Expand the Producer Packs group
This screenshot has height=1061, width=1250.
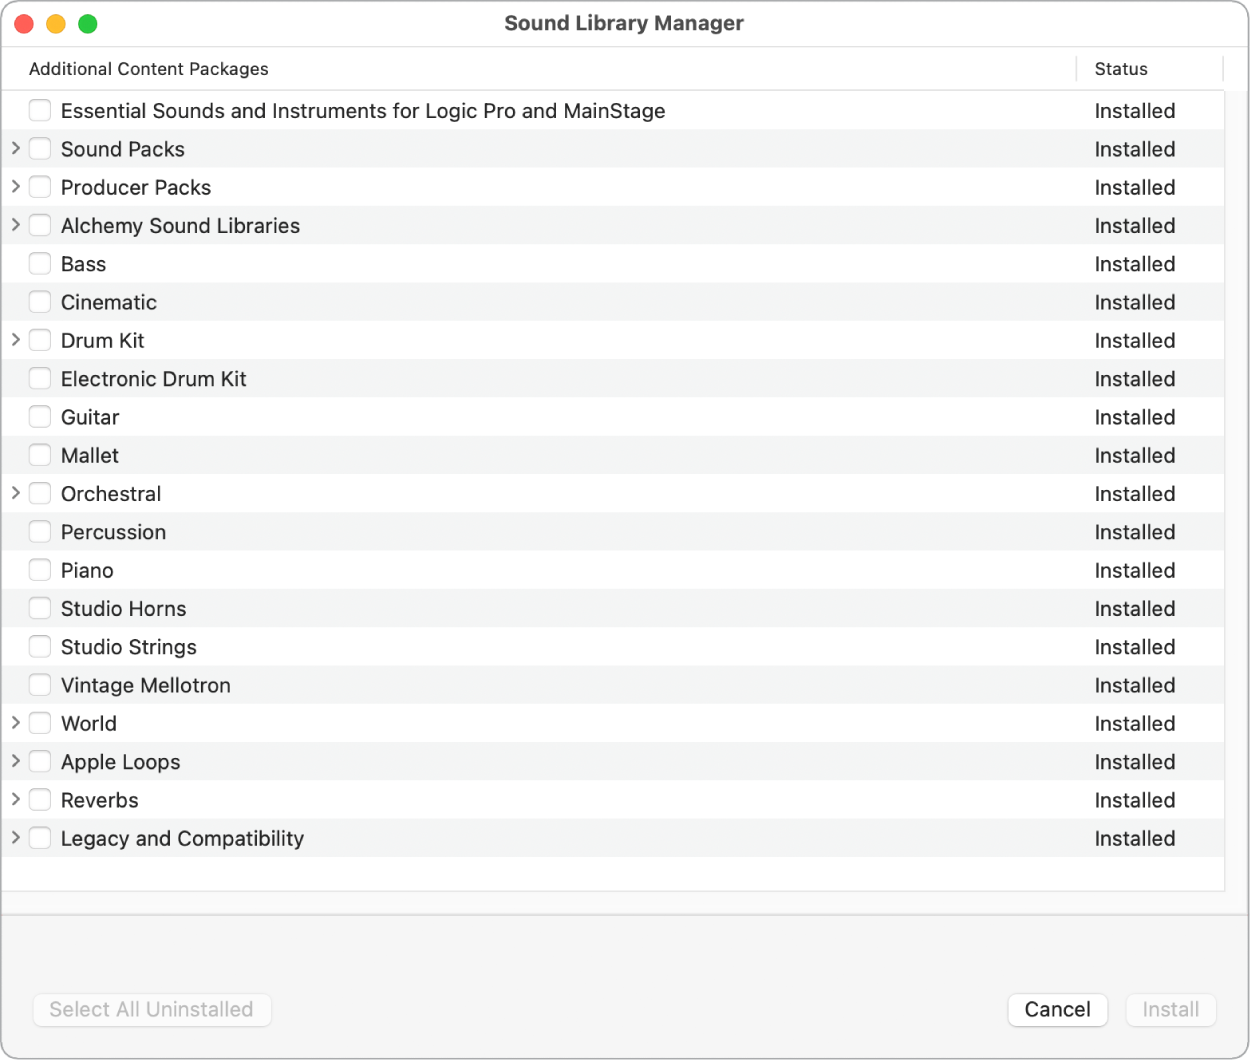tap(16, 187)
